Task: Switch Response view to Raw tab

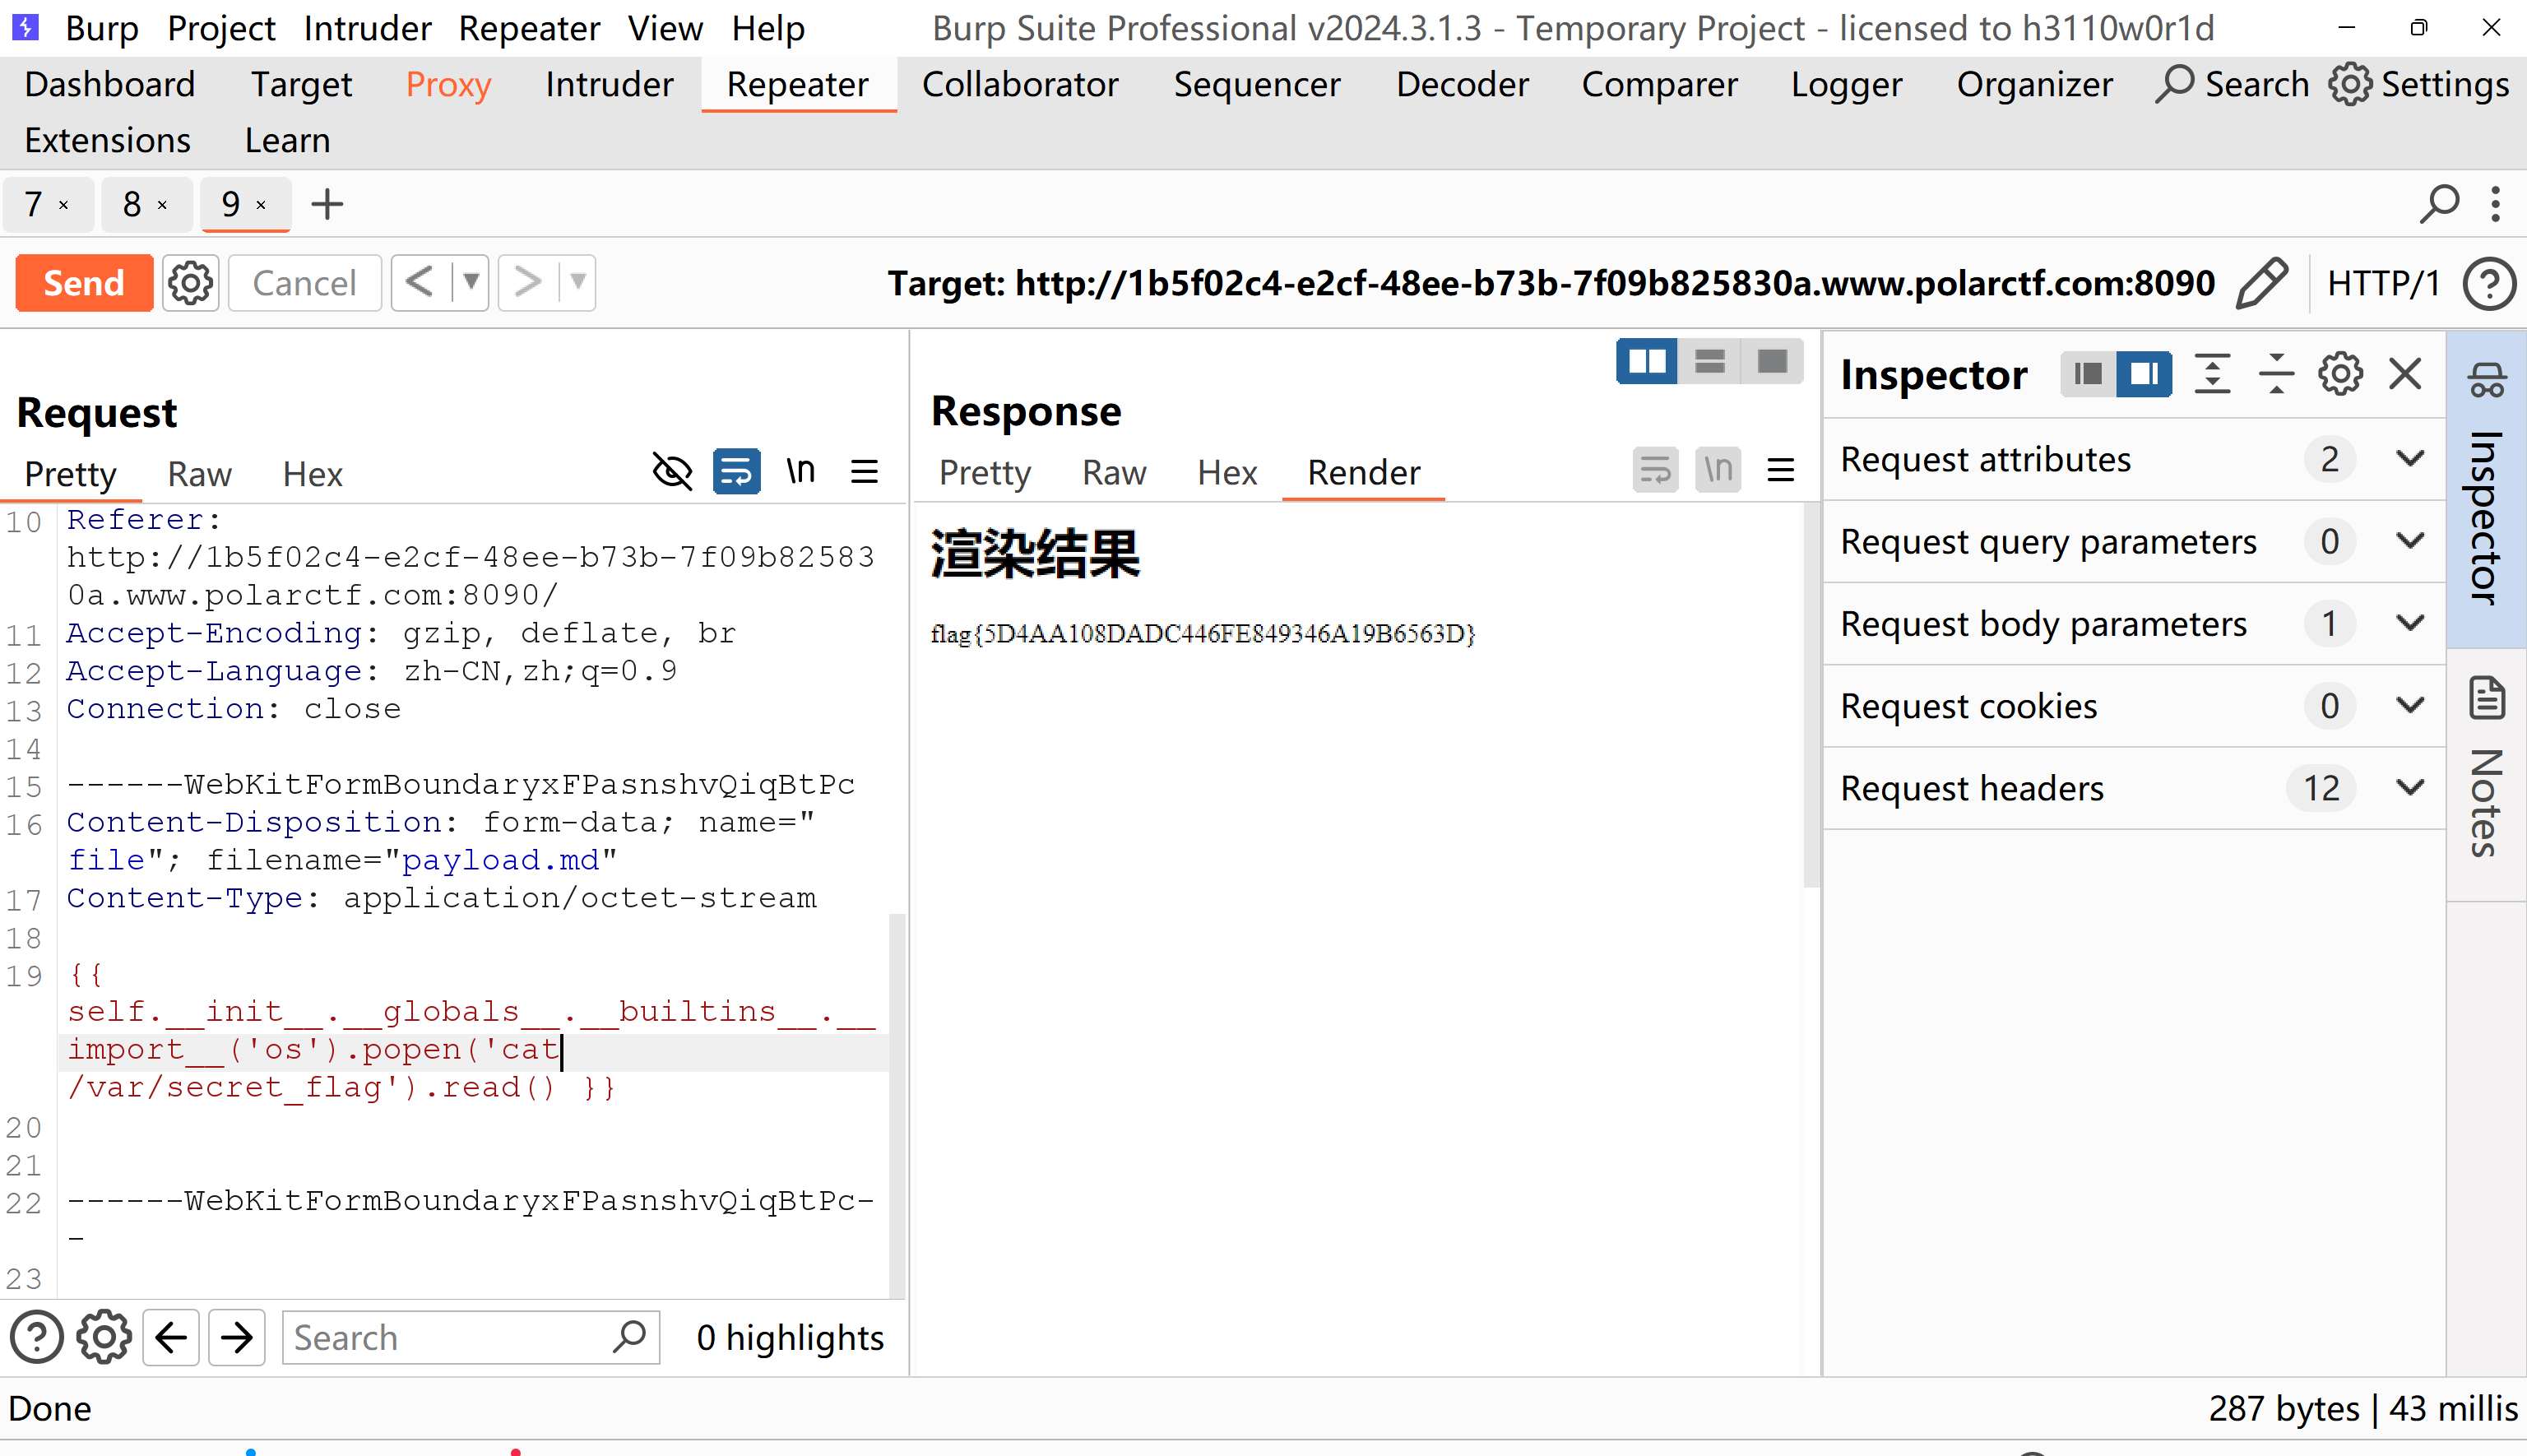Action: (1113, 472)
